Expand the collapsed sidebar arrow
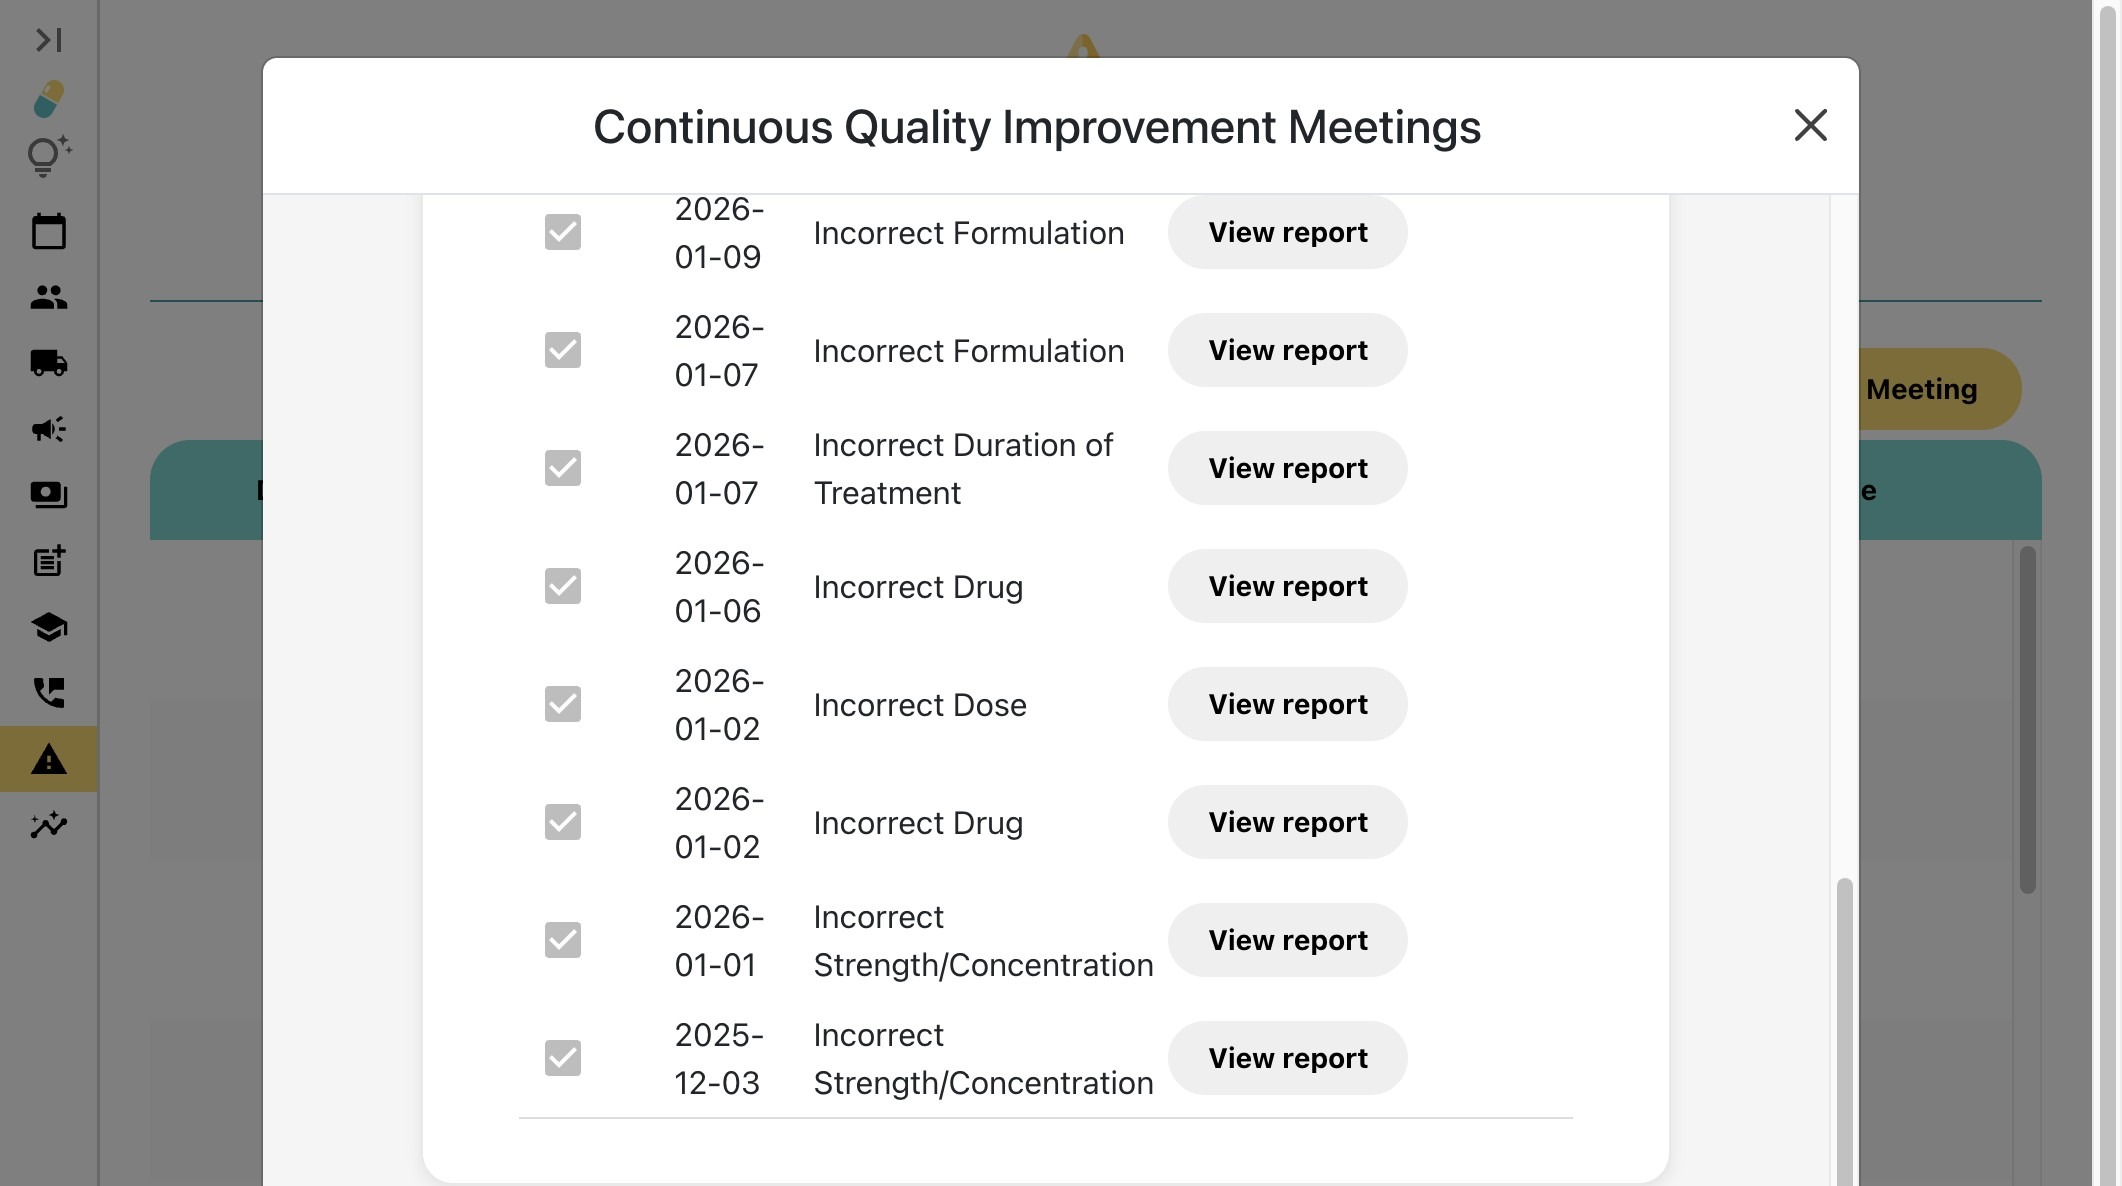 point(48,40)
